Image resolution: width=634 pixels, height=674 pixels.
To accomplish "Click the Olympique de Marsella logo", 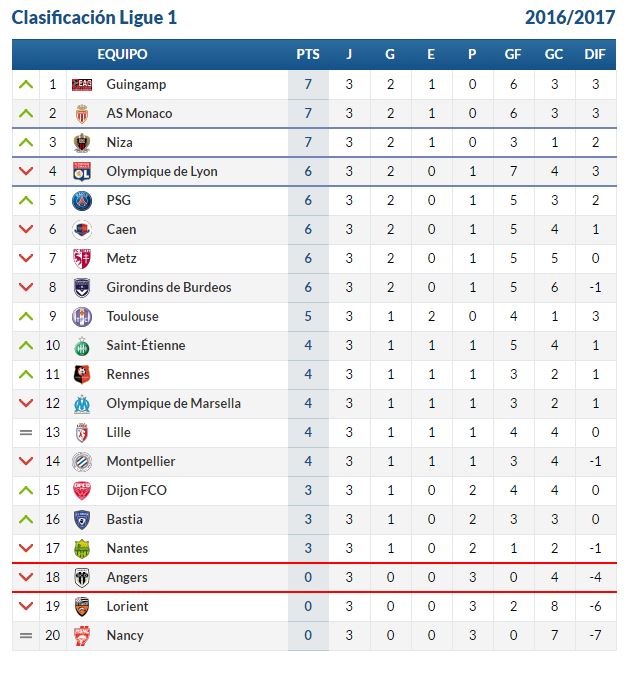I will tap(82, 404).
